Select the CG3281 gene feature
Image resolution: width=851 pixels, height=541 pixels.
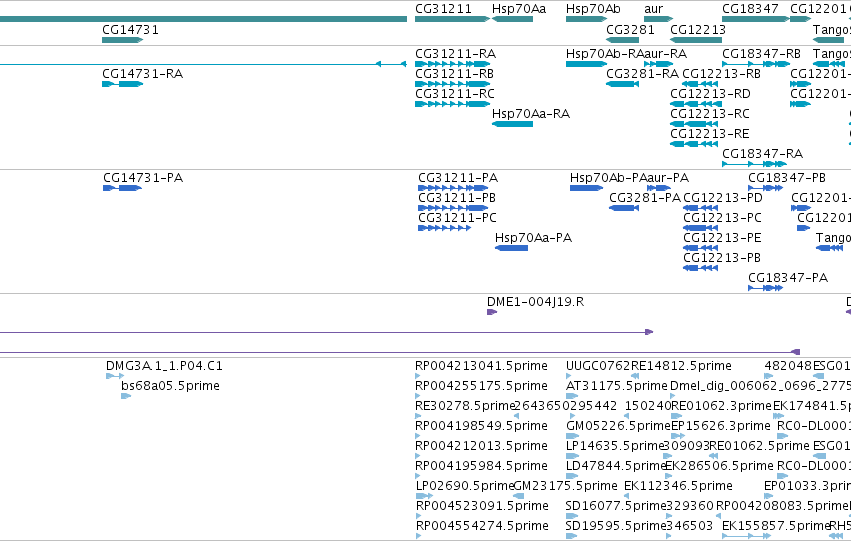coord(623,40)
